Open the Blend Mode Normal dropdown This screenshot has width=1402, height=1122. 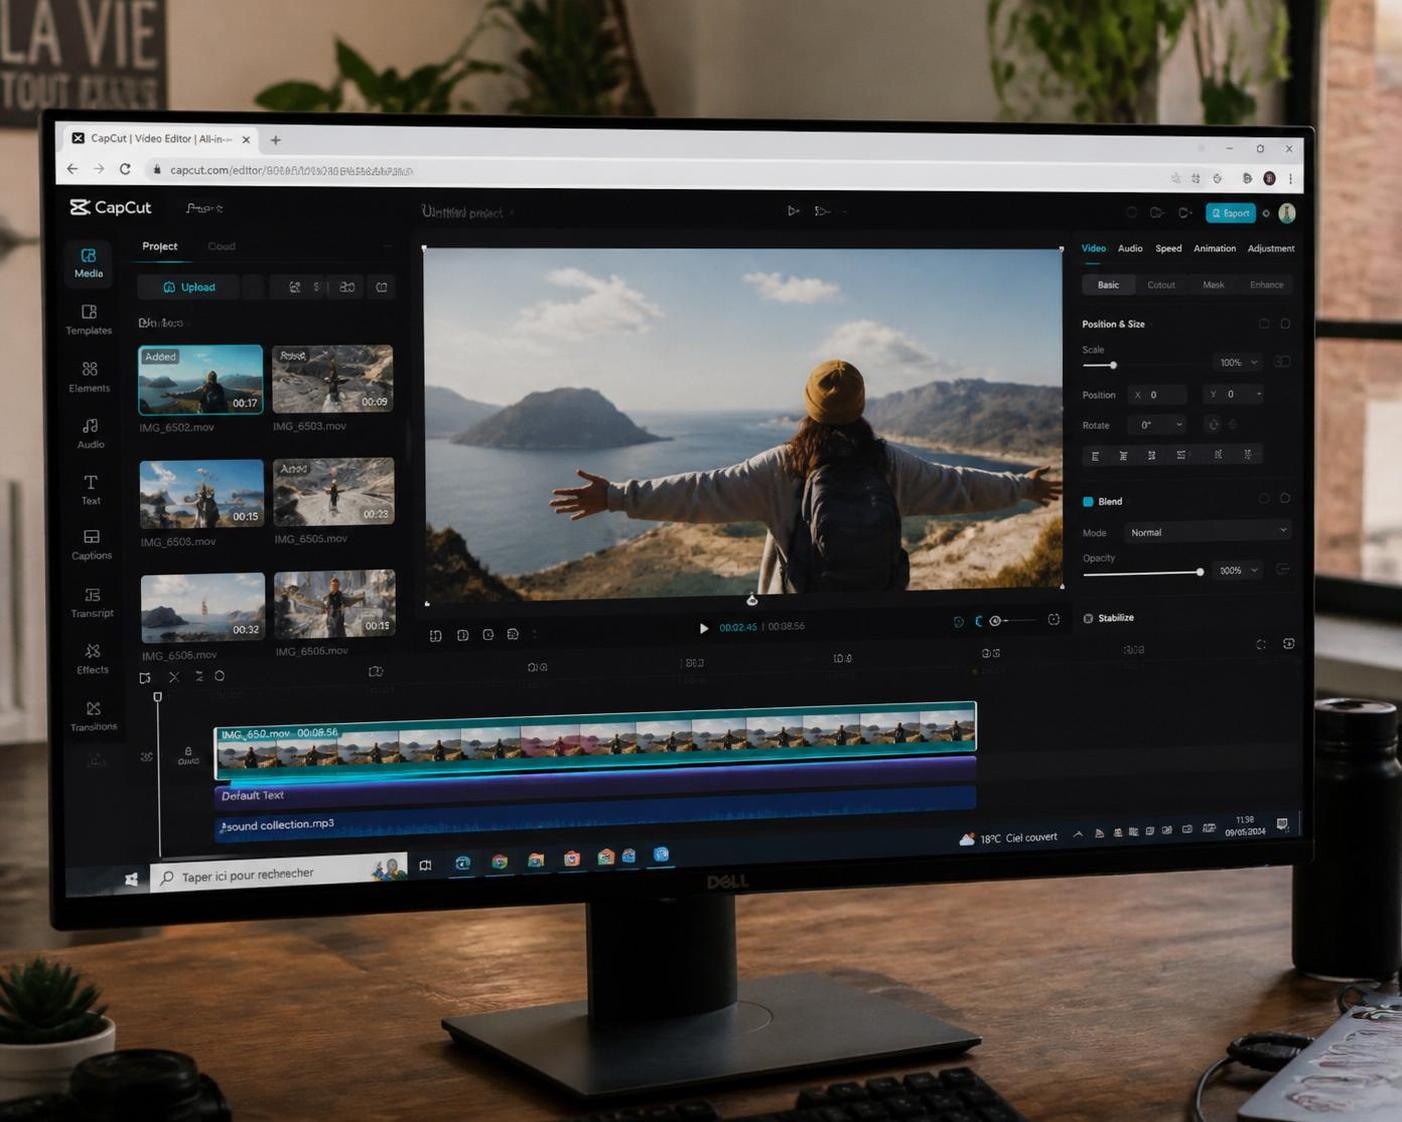pyautogui.click(x=1208, y=532)
